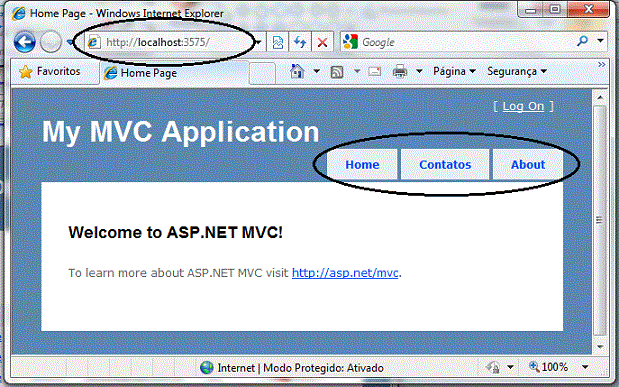Viewport: 619px width, 387px height.
Task: Click the Modo Protegido: Ativado status text
Action: (323, 368)
